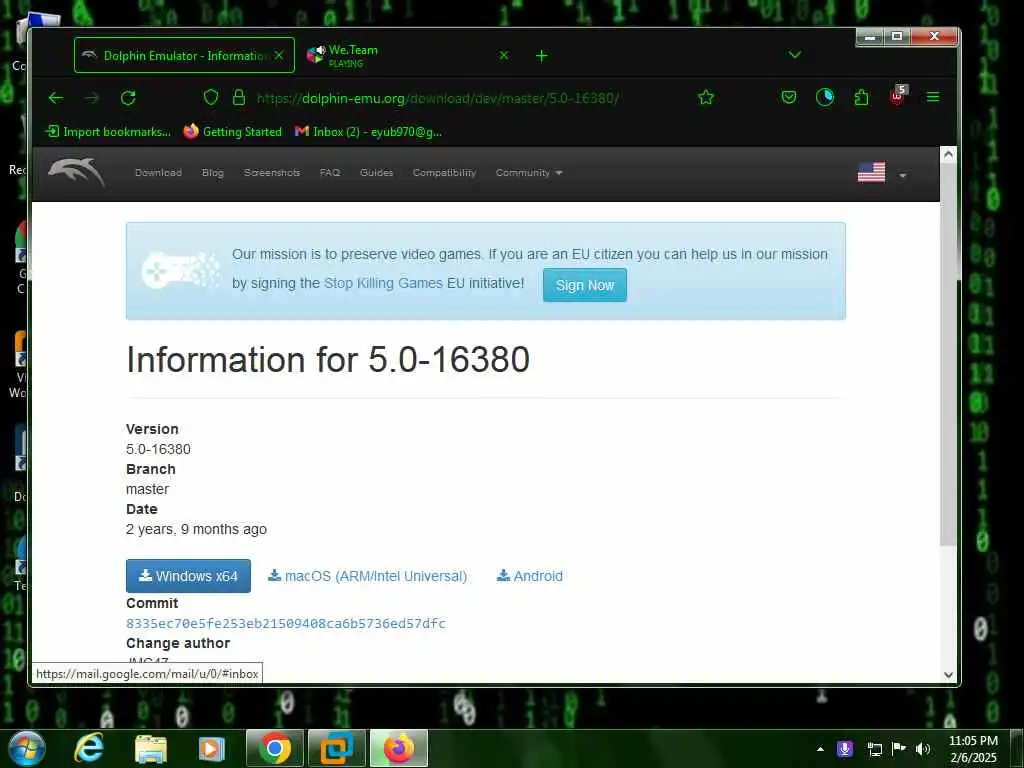Open the Windows Start button
Viewport: 1024px width, 768px height.
pos(27,749)
